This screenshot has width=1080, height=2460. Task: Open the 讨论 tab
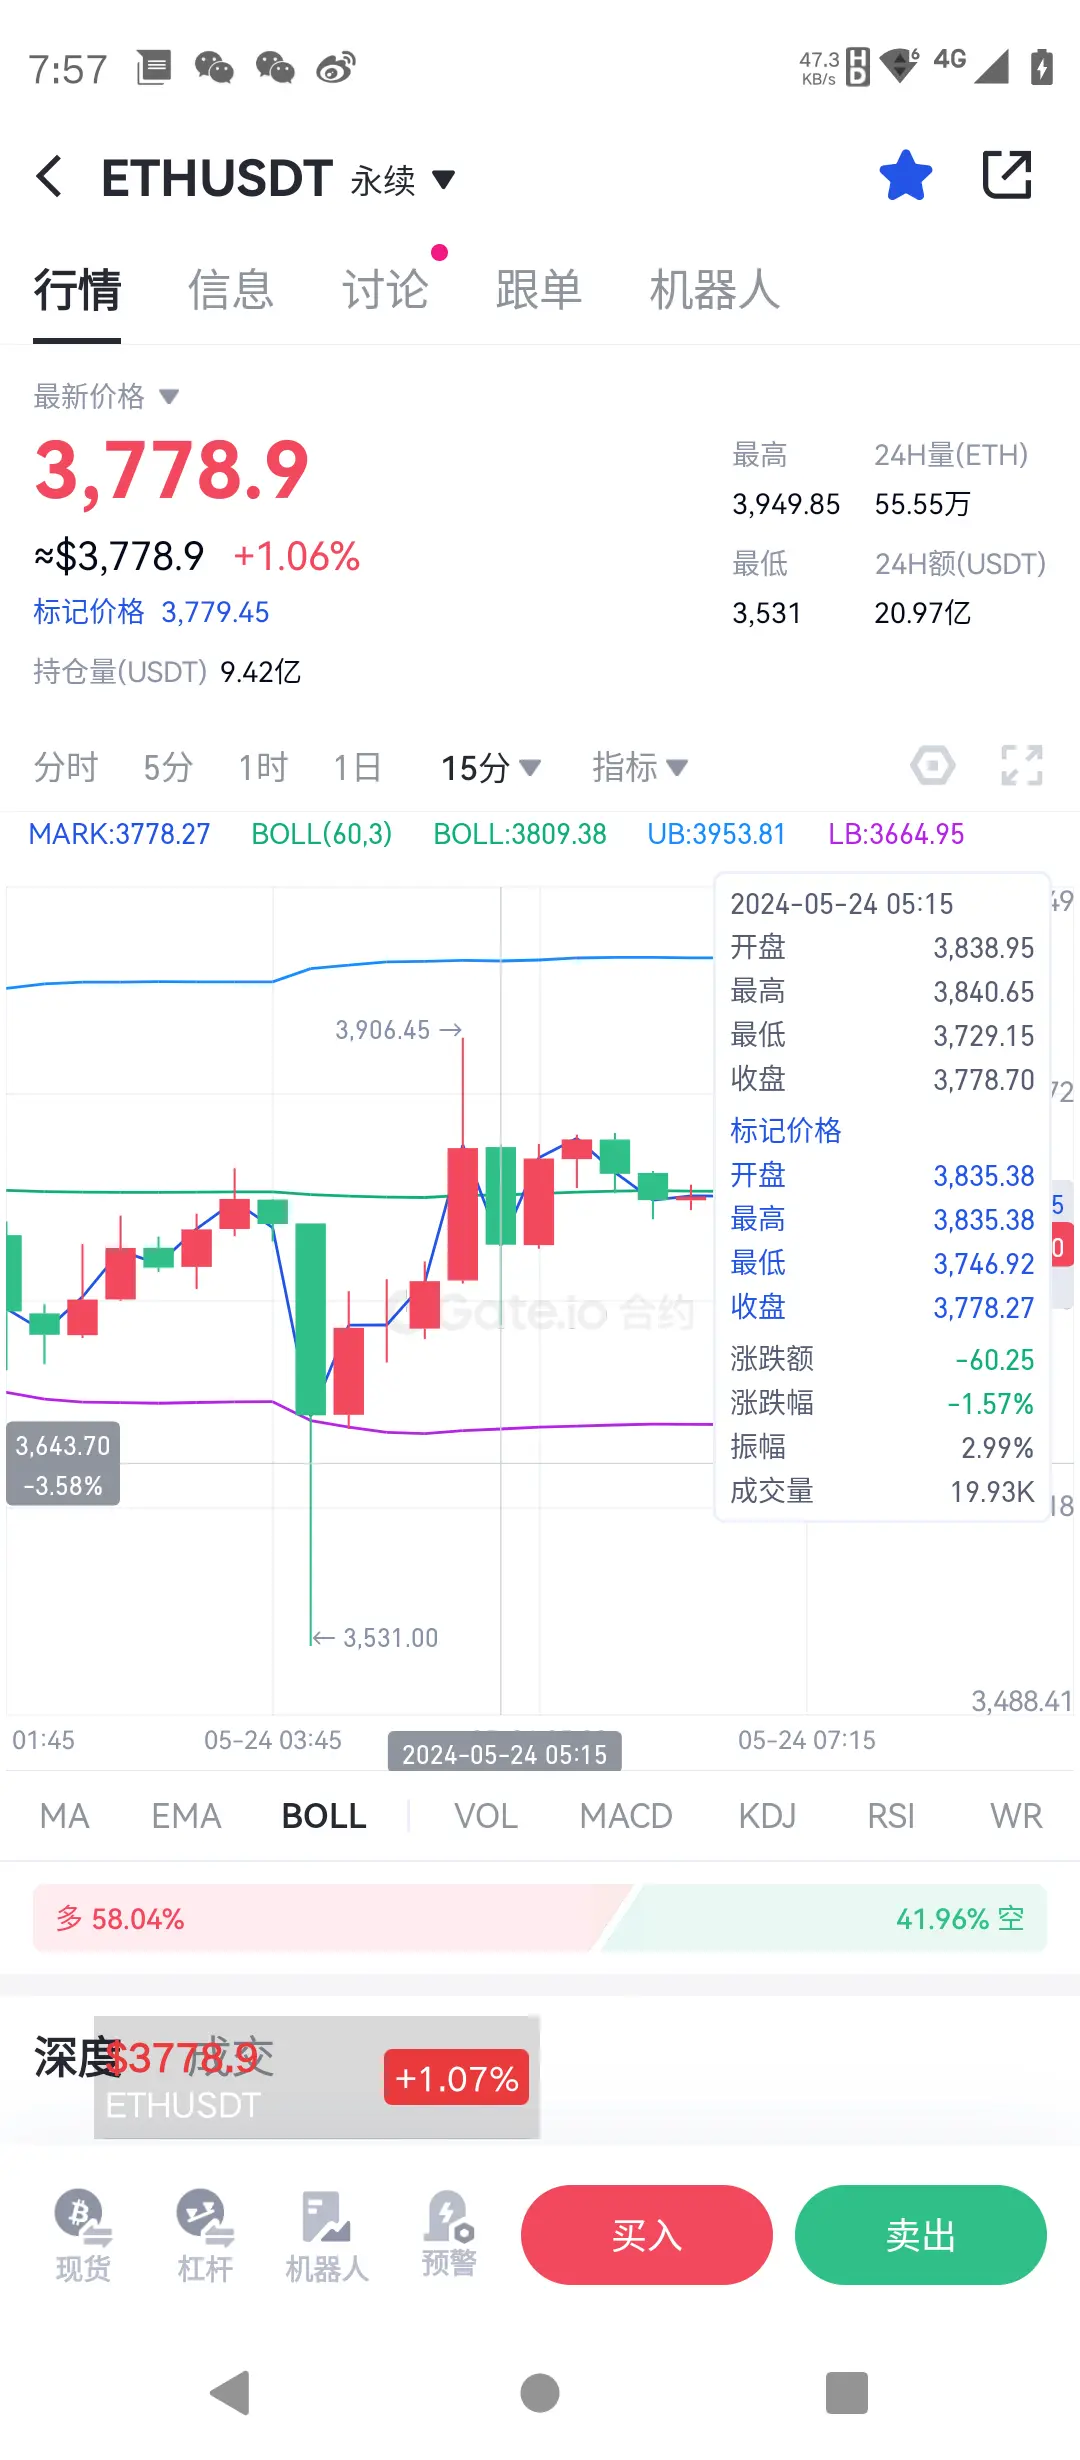(x=385, y=290)
